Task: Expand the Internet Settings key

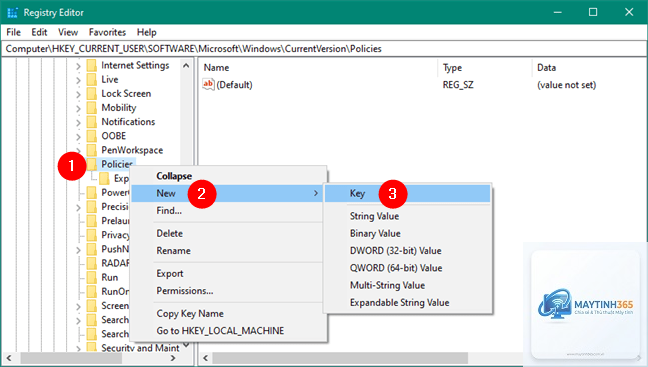Action: (x=78, y=66)
